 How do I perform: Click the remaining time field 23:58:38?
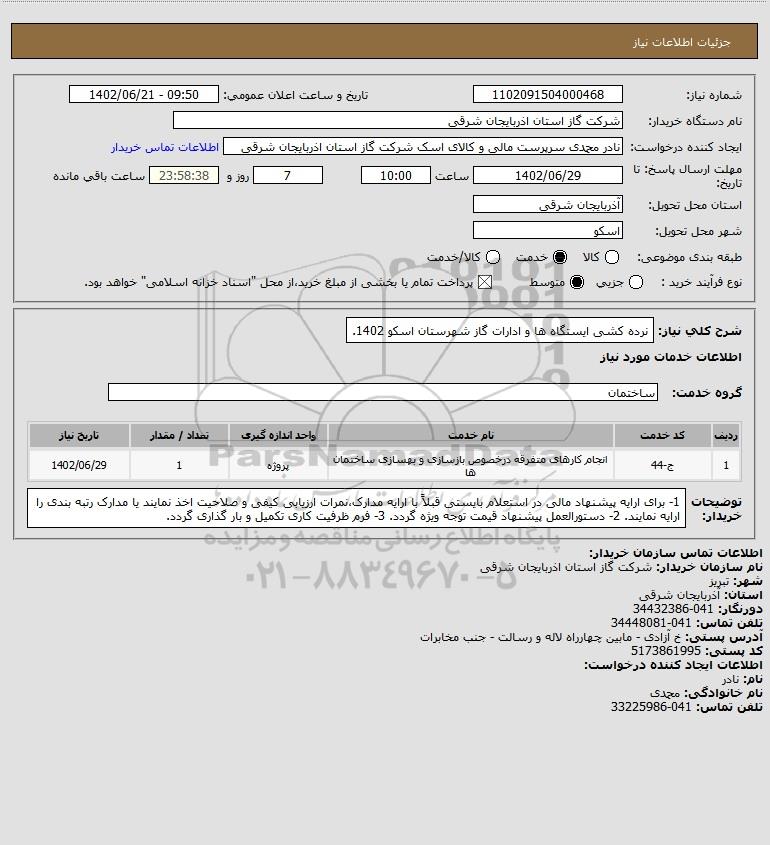coord(184,175)
